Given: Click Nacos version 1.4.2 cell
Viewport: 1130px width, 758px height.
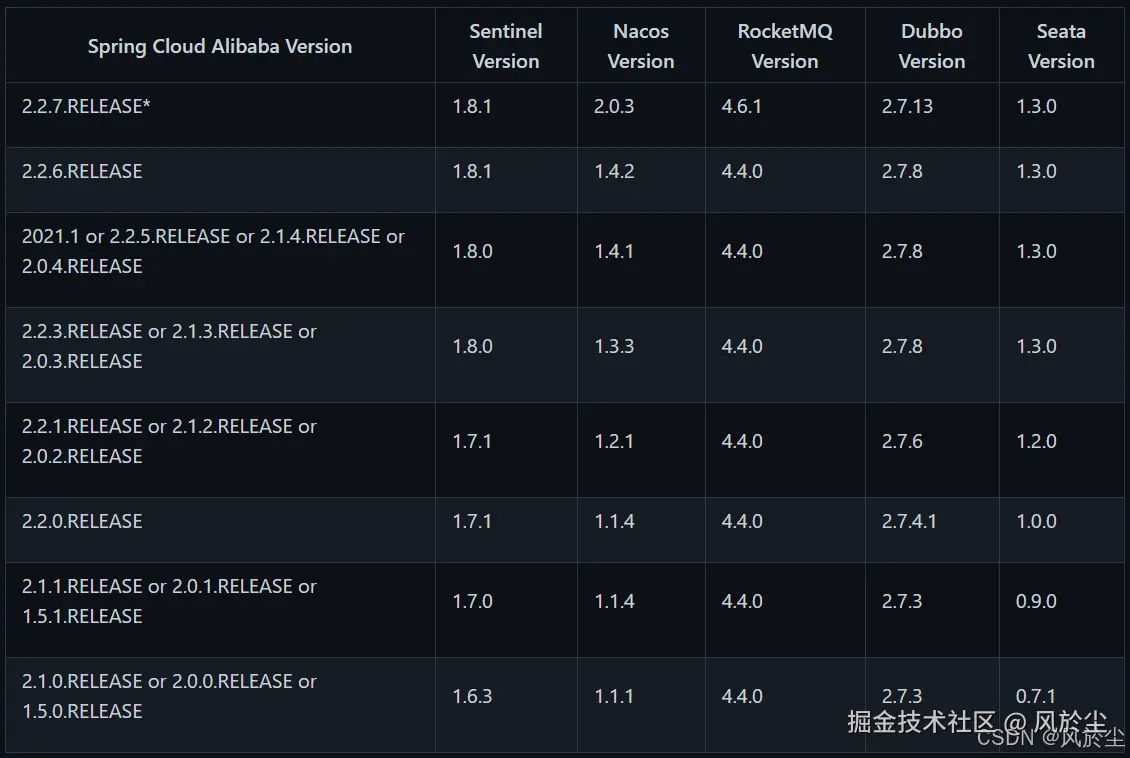Looking at the screenshot, I should click(x=614, y=171).
